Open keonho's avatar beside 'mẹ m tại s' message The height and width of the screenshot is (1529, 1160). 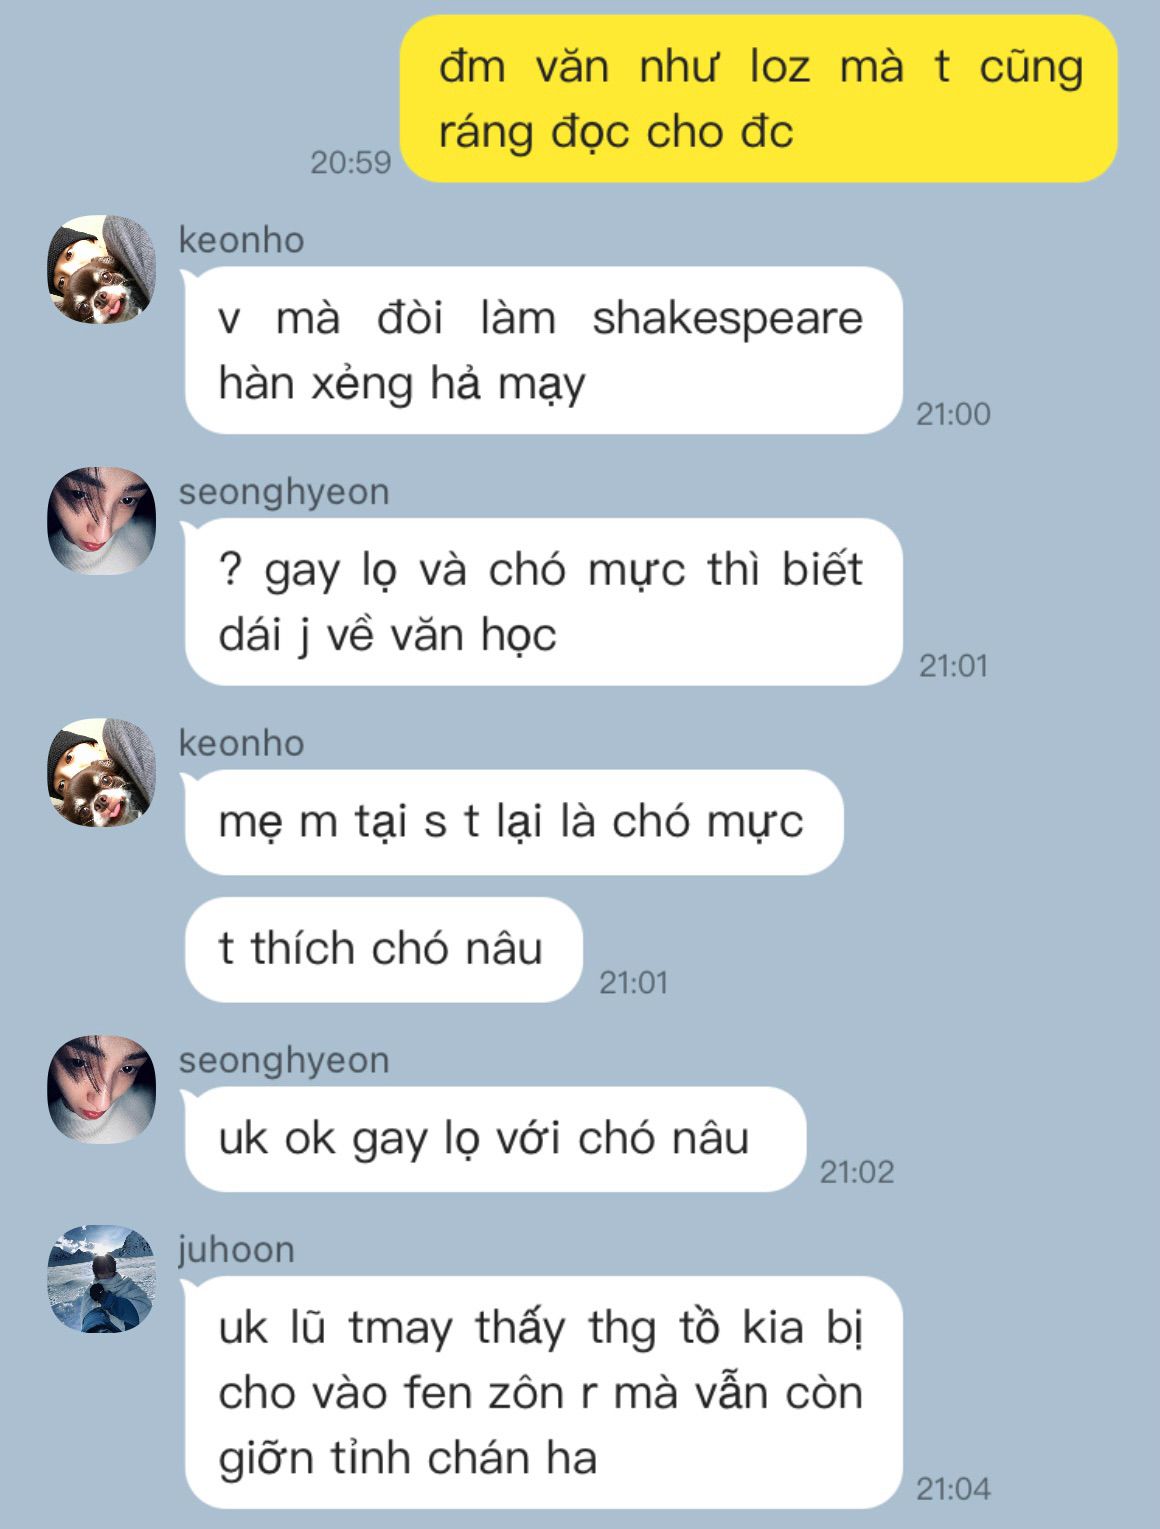pos(102,773)
